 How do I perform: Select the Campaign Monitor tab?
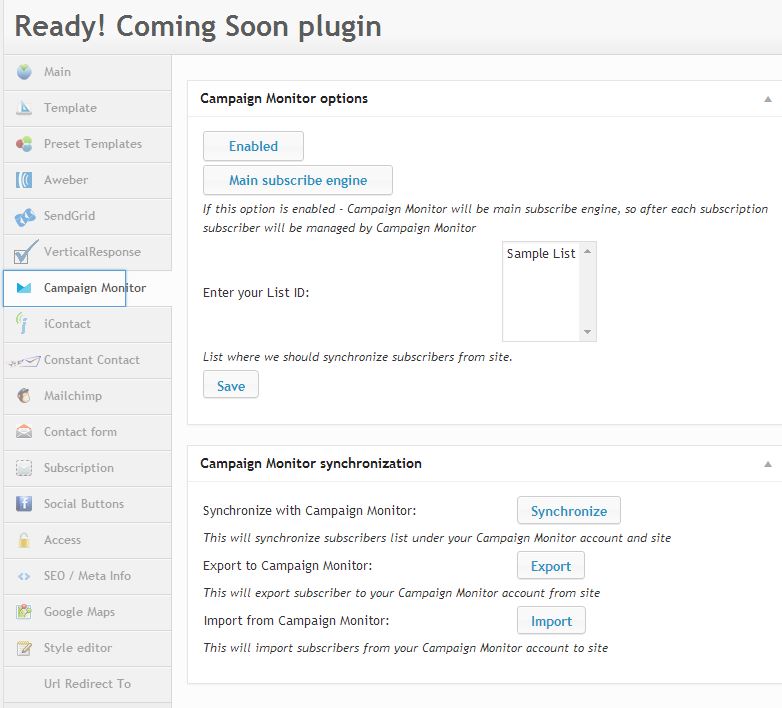coord(88,288)
